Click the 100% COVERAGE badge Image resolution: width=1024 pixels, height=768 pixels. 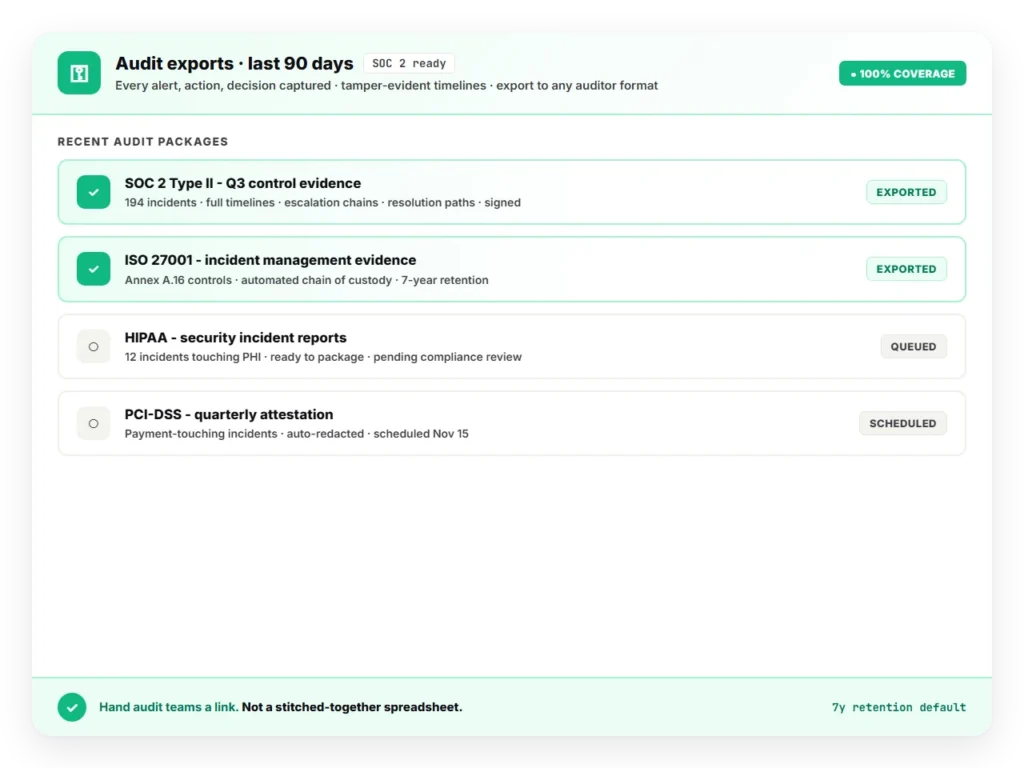coord(903,74)
